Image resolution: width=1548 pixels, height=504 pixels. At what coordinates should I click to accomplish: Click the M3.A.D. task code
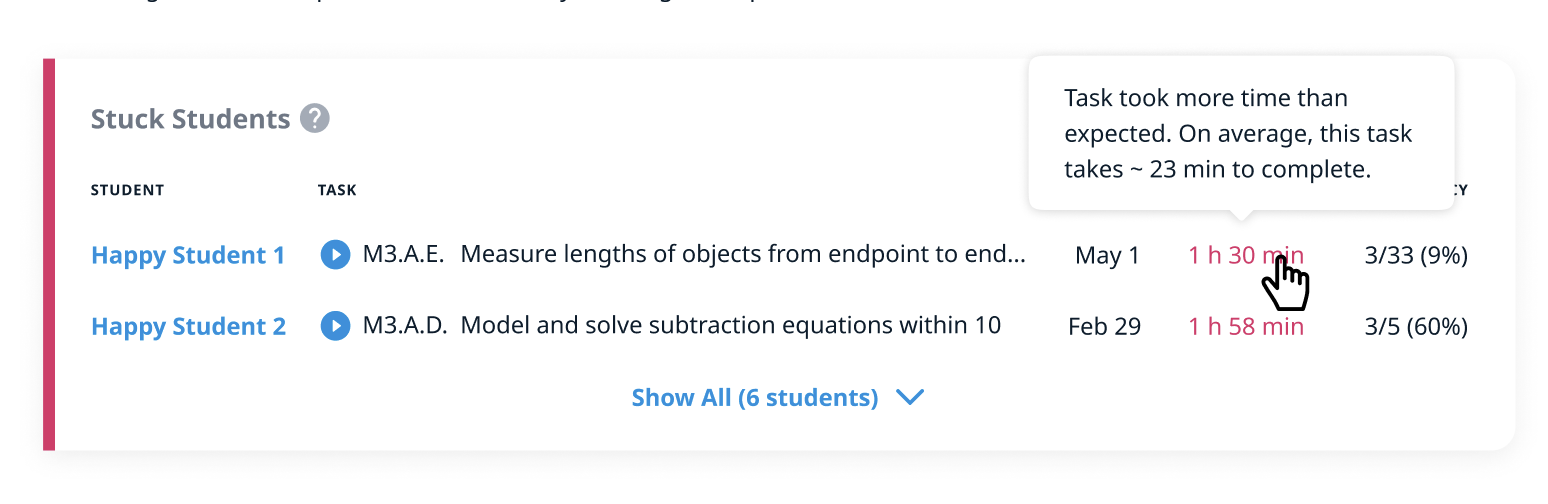404,326
